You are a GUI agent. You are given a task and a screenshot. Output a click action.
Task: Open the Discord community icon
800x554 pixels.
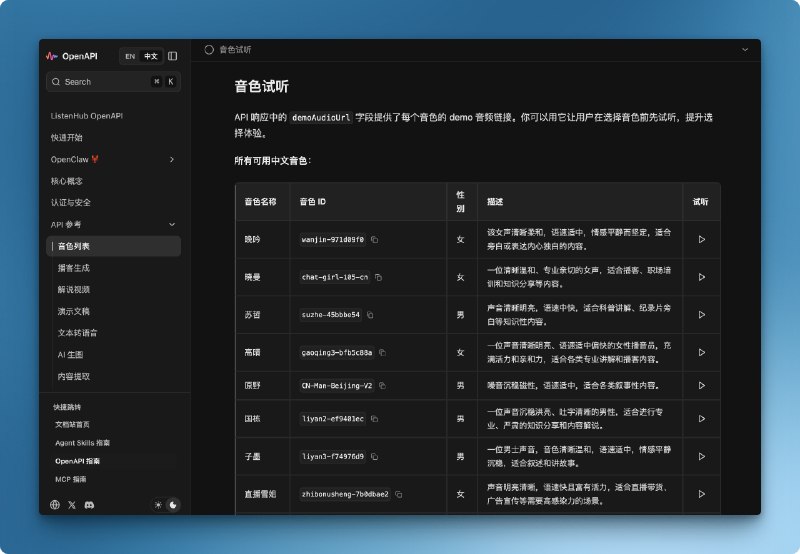[x=89, y=505]
